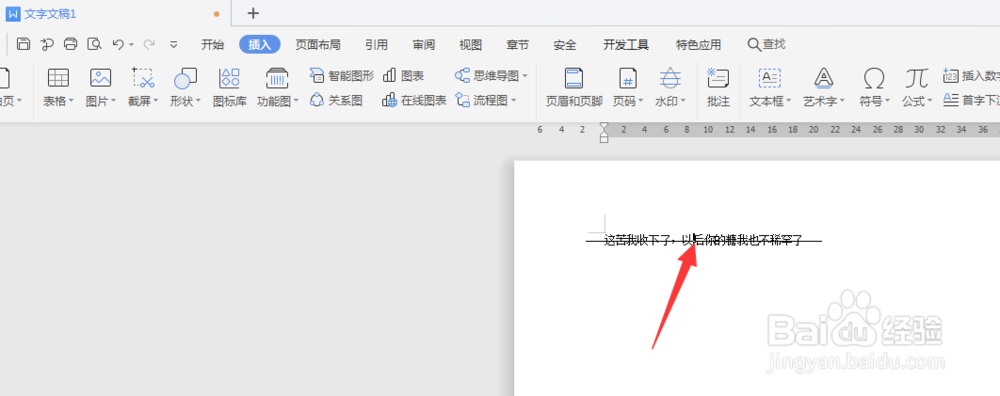1000x396 pixels.
Task: Click the first-line indent marker on ruler
Action: tap(604, 127)
